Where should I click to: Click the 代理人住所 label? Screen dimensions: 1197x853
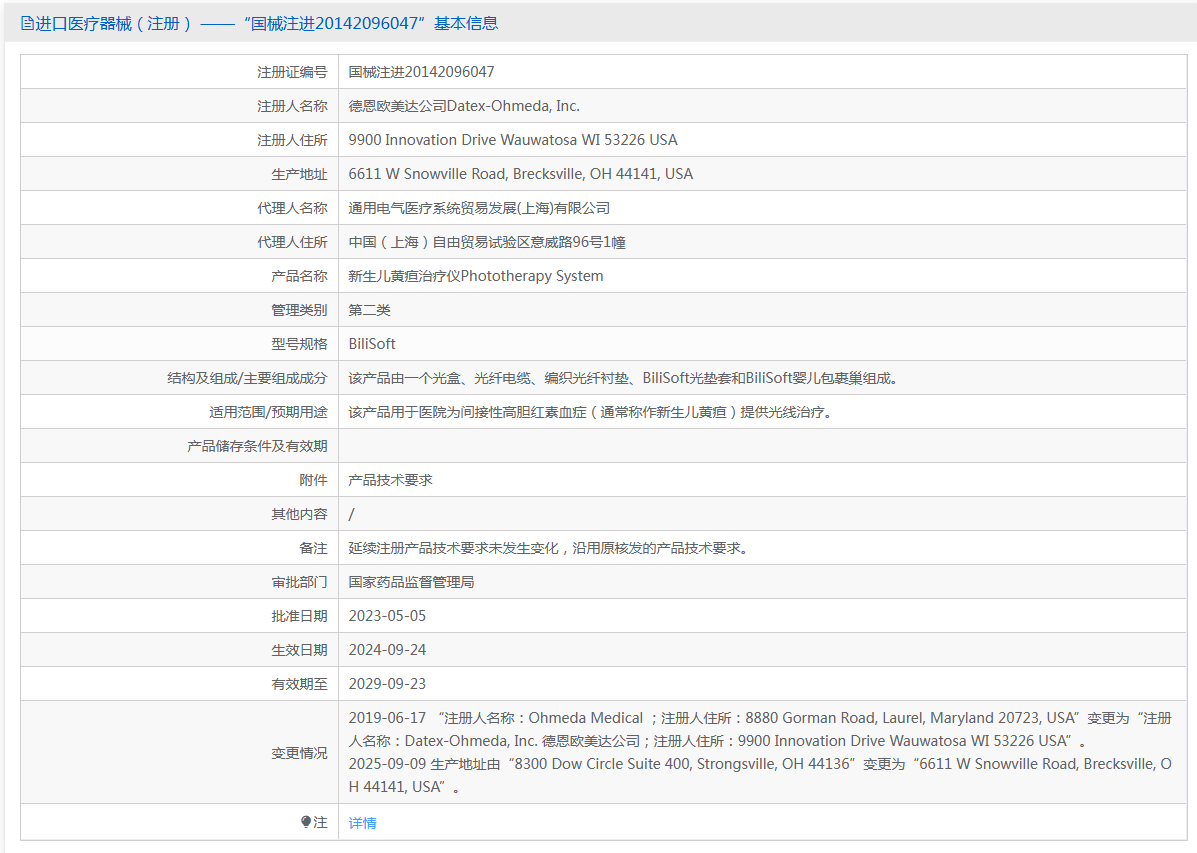point(292,242)
